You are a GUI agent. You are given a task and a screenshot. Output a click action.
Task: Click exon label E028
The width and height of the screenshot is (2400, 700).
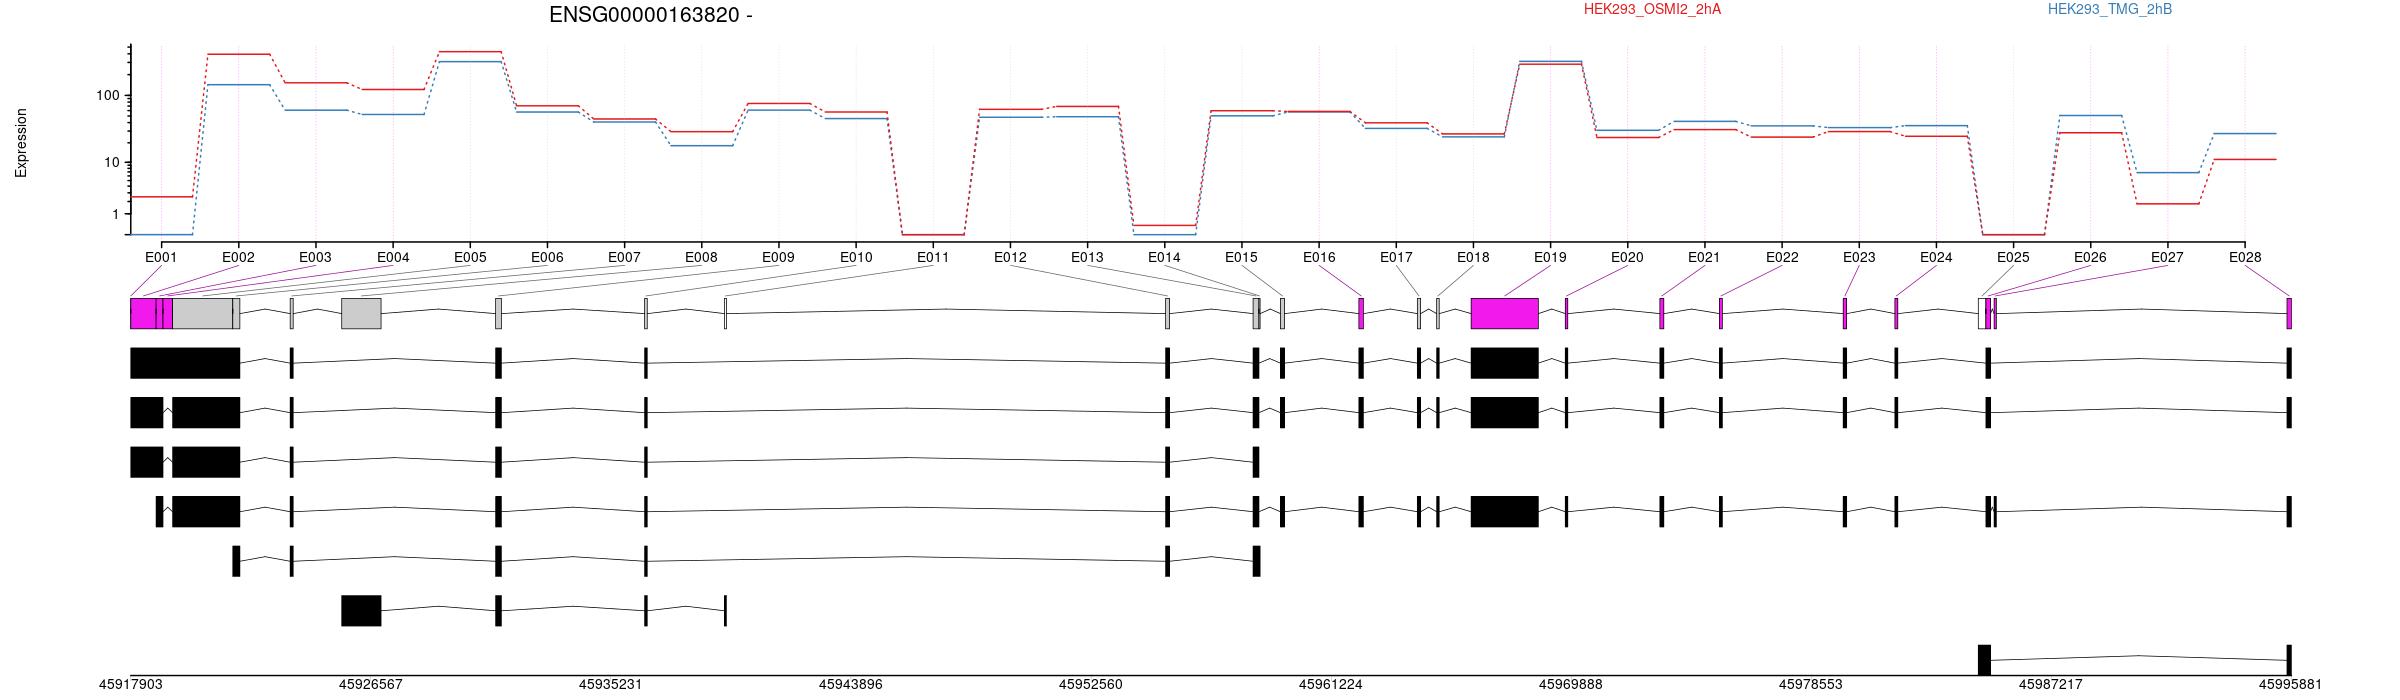[2245, 257]
